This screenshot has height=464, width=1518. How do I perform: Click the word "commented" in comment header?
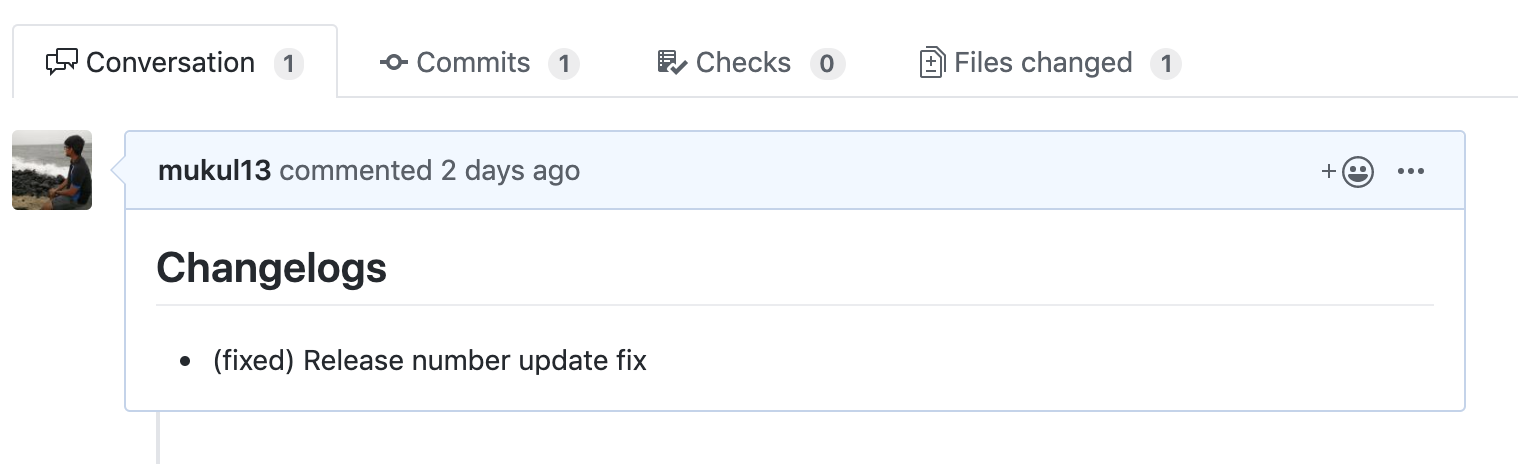pyautogui.click(x=355, y=171)
